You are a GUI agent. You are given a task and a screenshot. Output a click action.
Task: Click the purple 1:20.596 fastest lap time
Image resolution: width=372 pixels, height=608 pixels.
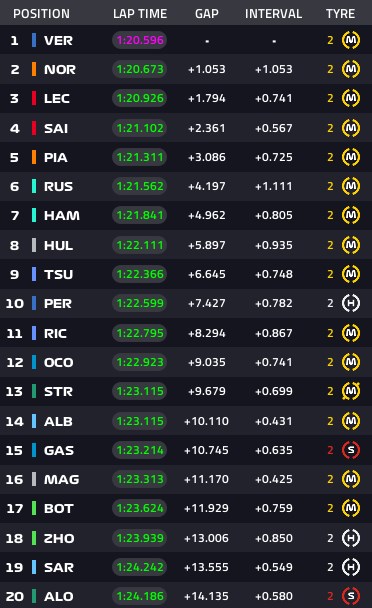(140, 40)
